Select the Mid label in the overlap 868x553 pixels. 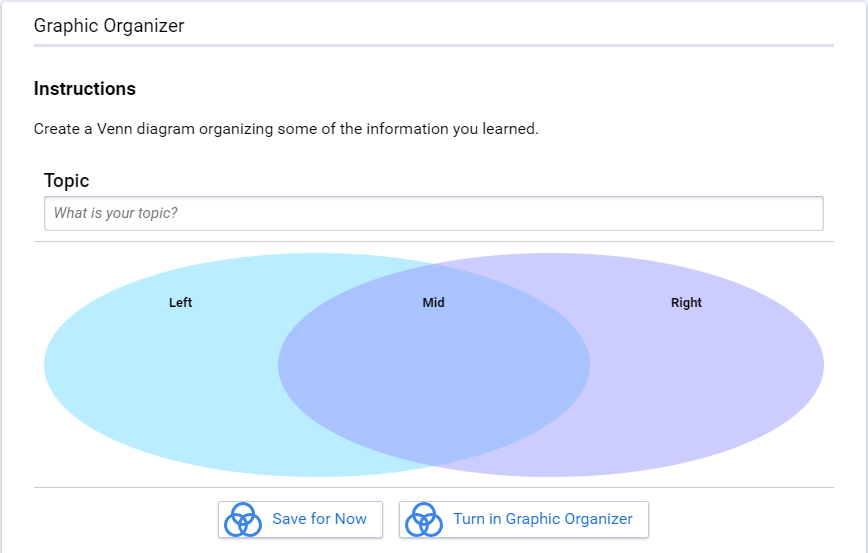433,303
